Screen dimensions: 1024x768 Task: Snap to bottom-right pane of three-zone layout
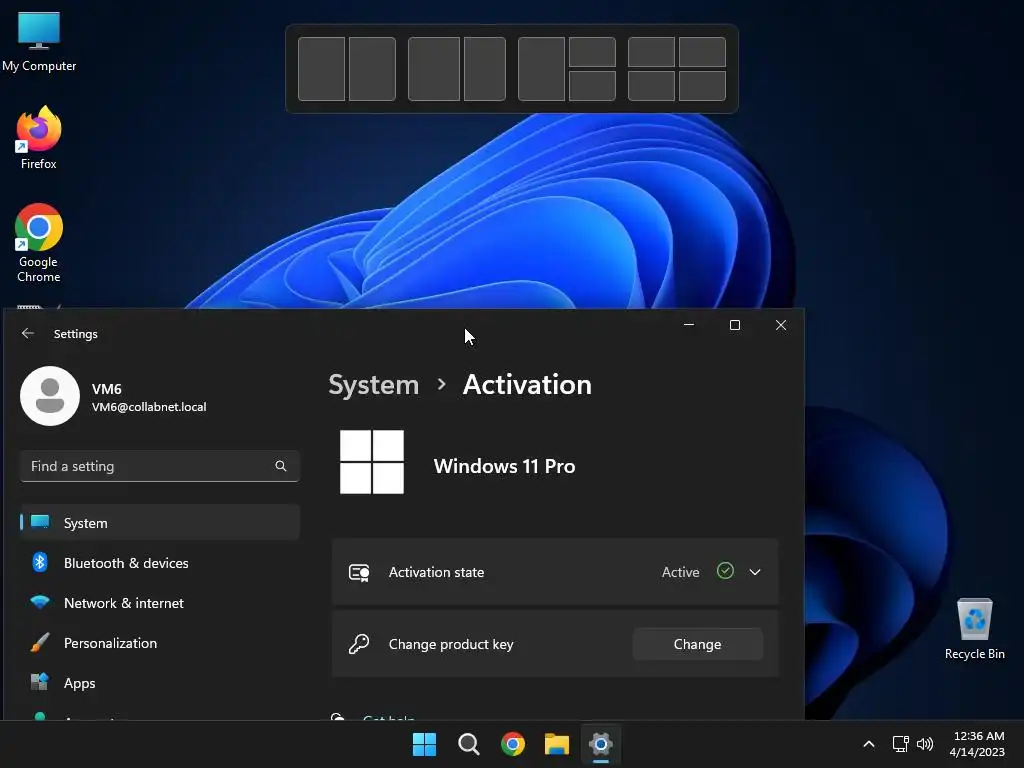(x=592, y=86)
